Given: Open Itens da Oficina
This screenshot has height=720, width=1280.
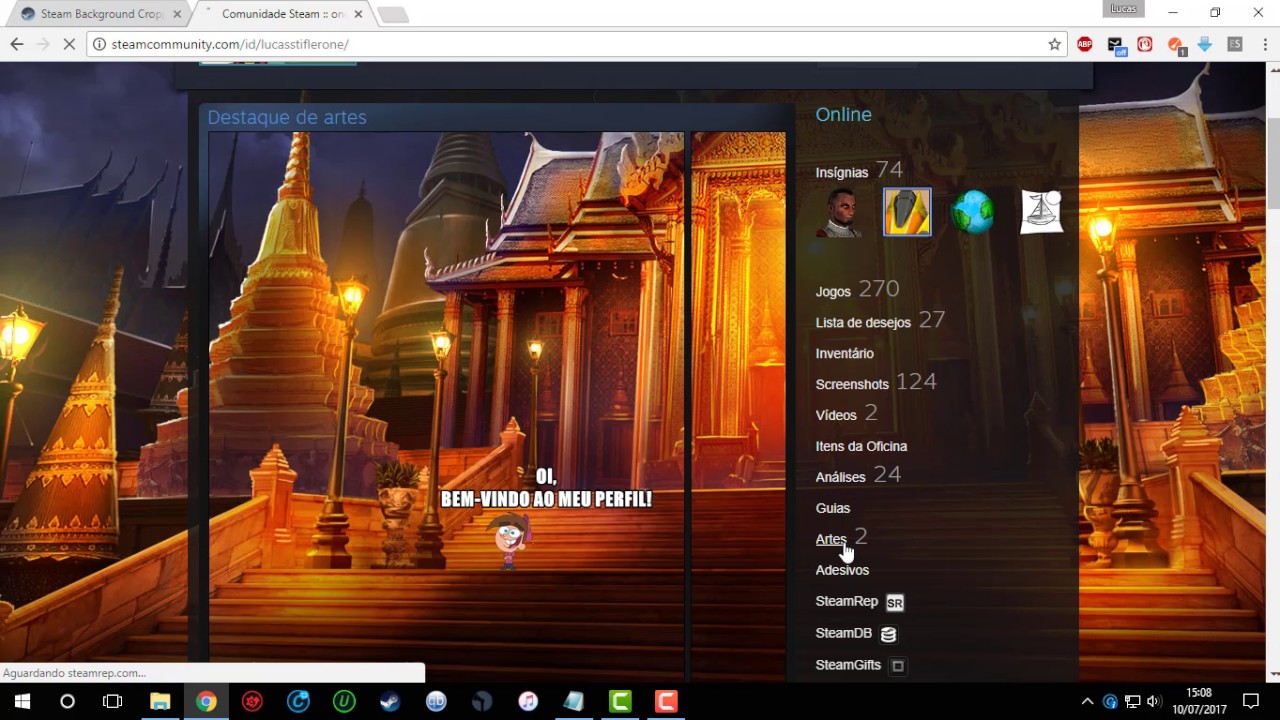Looking at the screenshot, I should coord(861,446).
